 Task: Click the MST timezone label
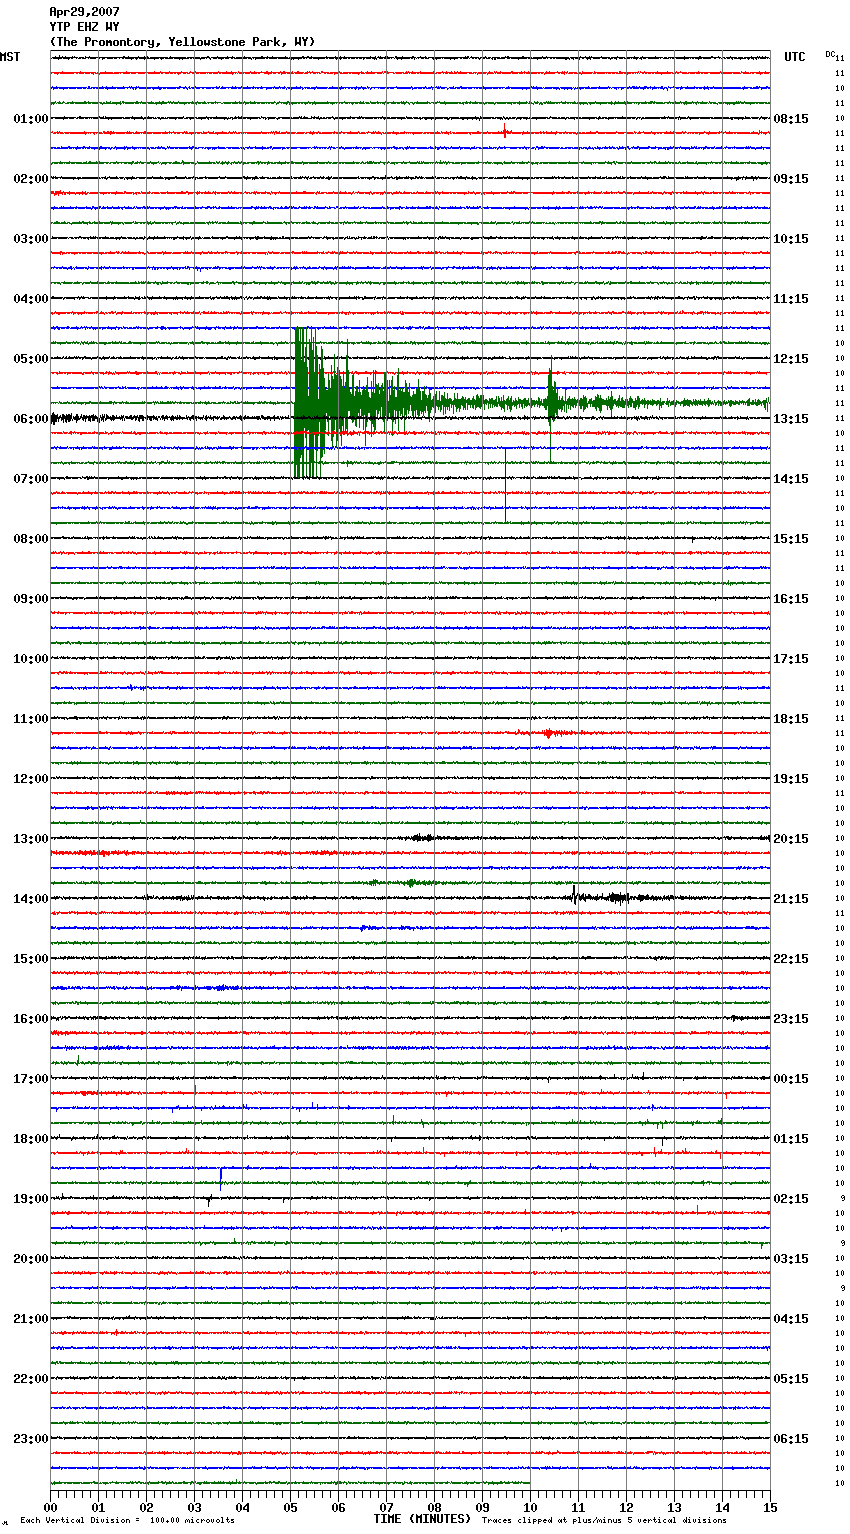(x=10, y=57)
